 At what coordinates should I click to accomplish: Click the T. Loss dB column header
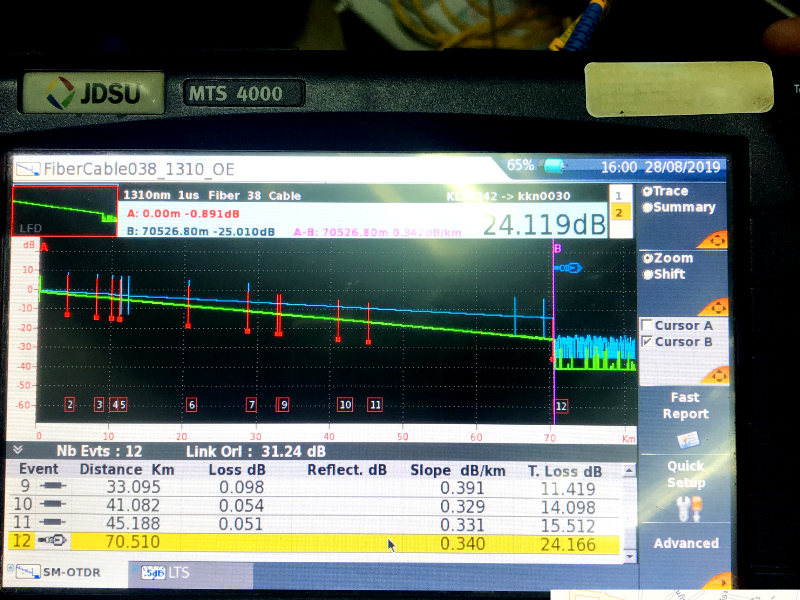565,471
